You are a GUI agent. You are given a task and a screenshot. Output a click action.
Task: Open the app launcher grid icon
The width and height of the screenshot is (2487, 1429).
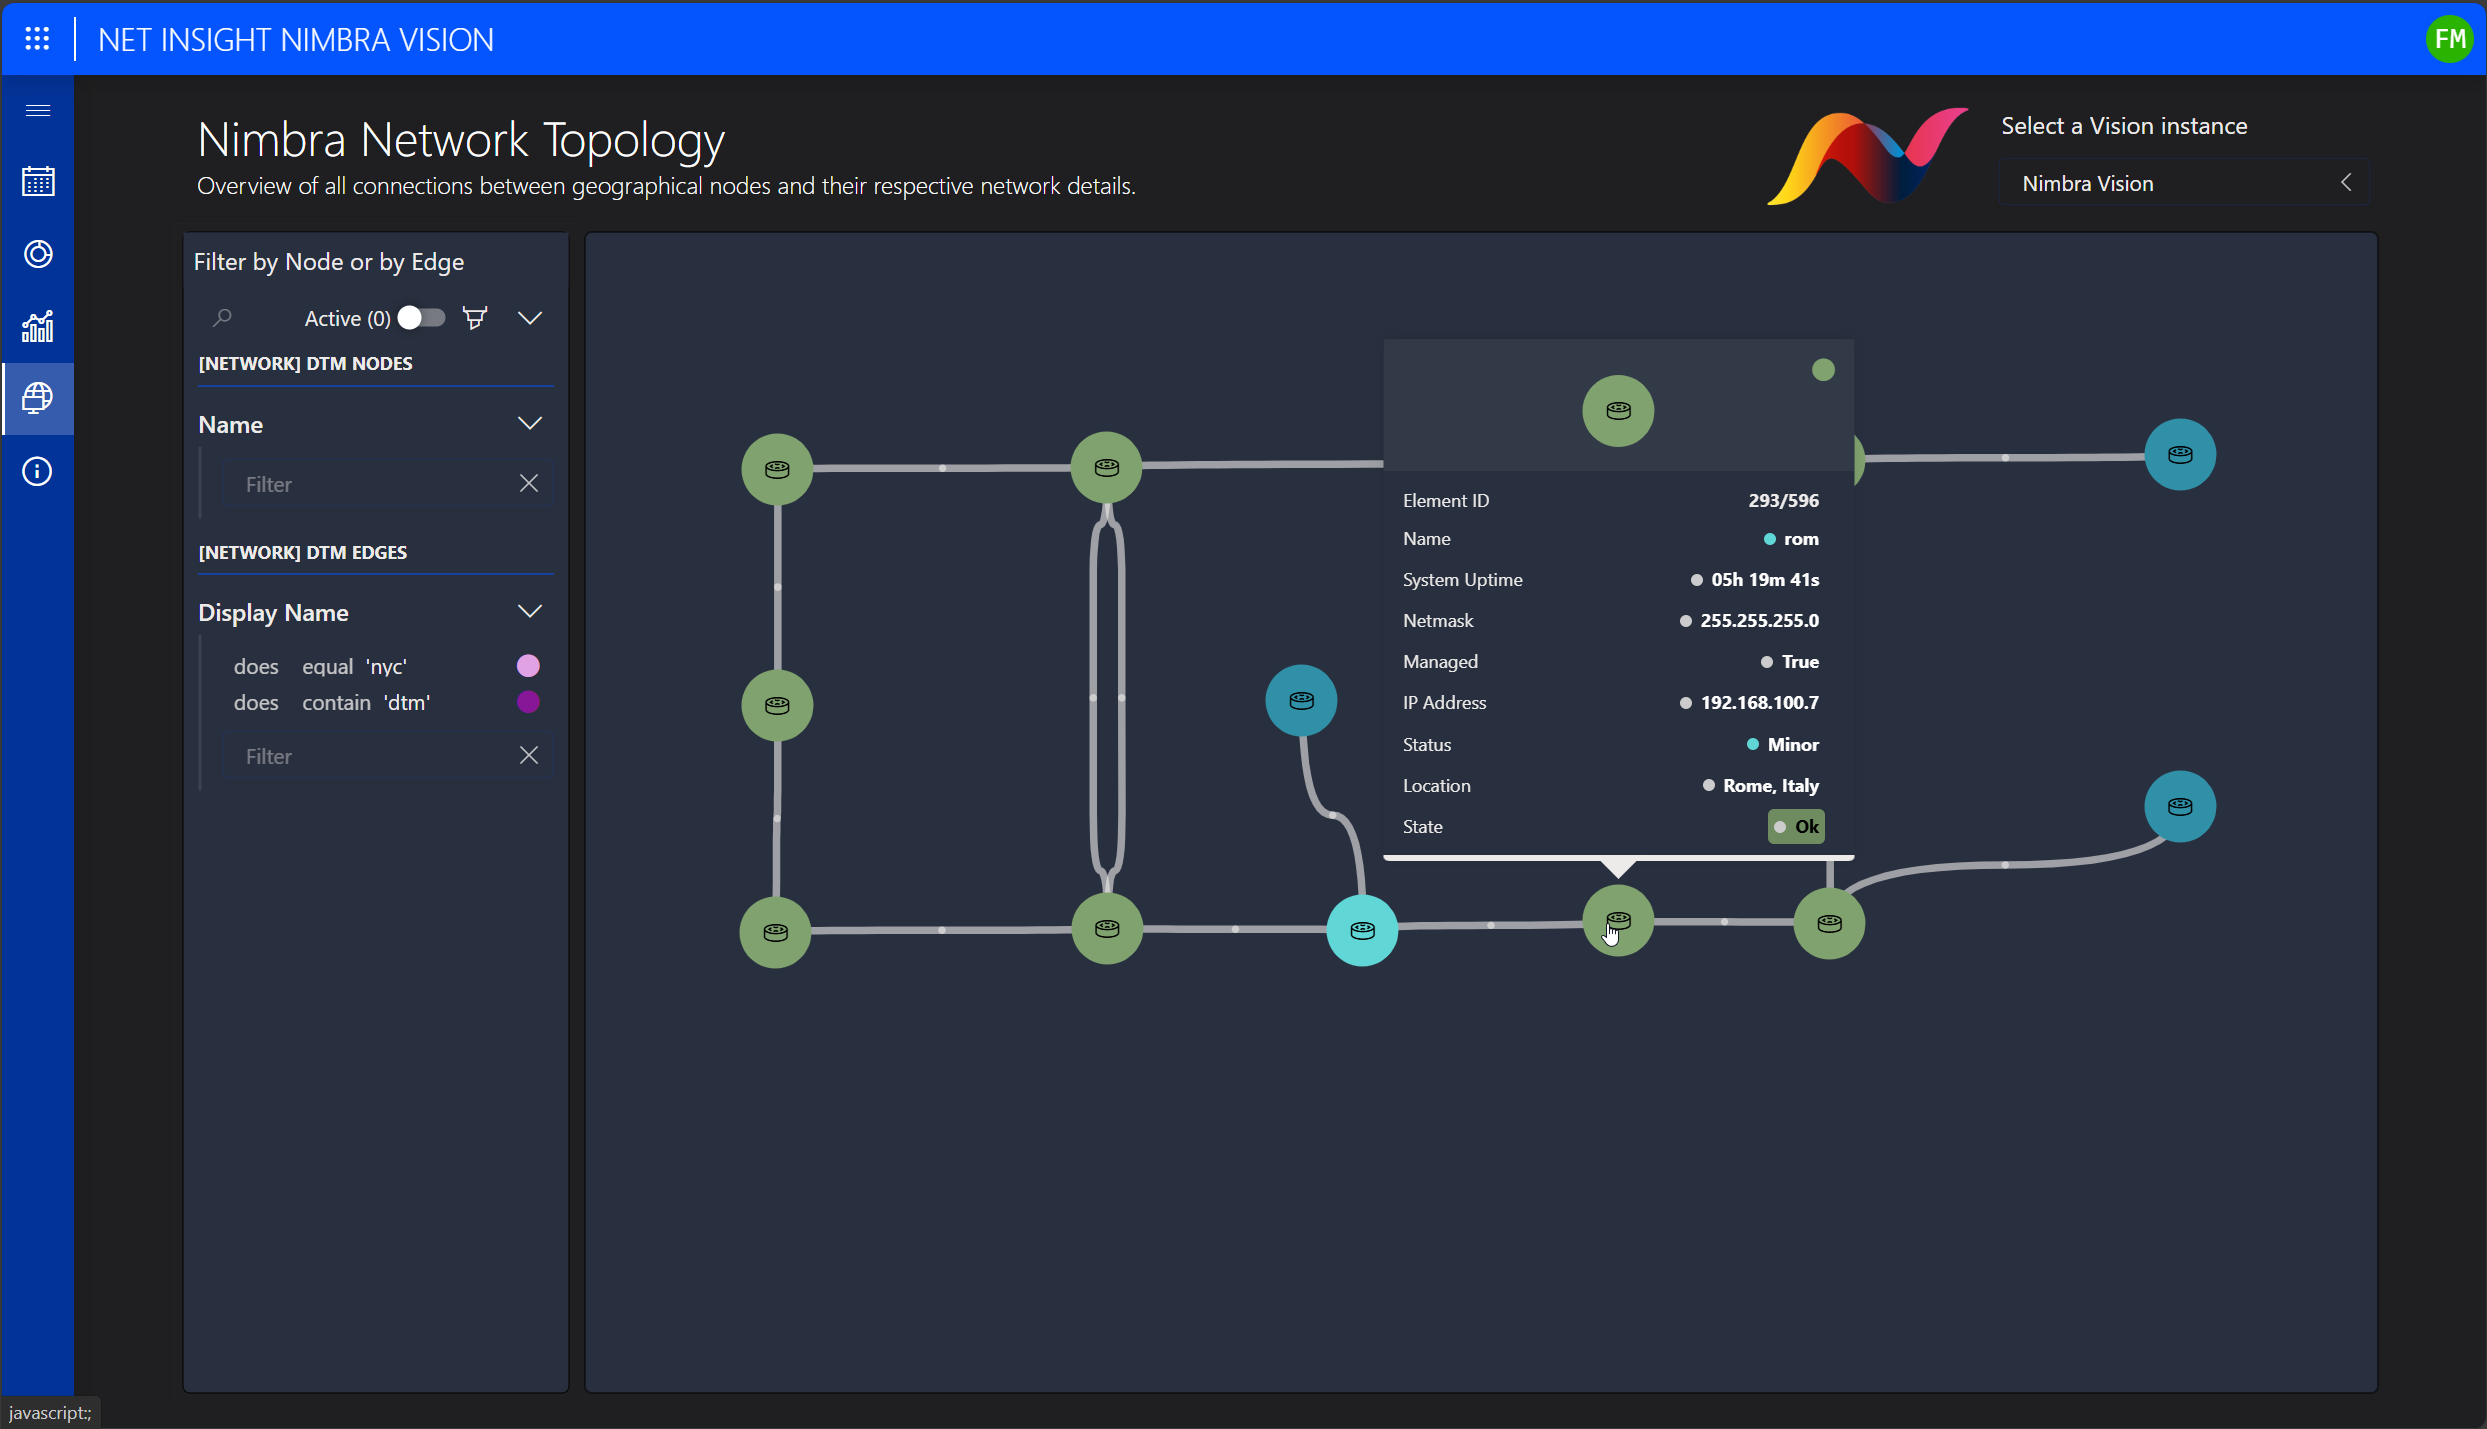pyautogui.click(x=37, y=39)
